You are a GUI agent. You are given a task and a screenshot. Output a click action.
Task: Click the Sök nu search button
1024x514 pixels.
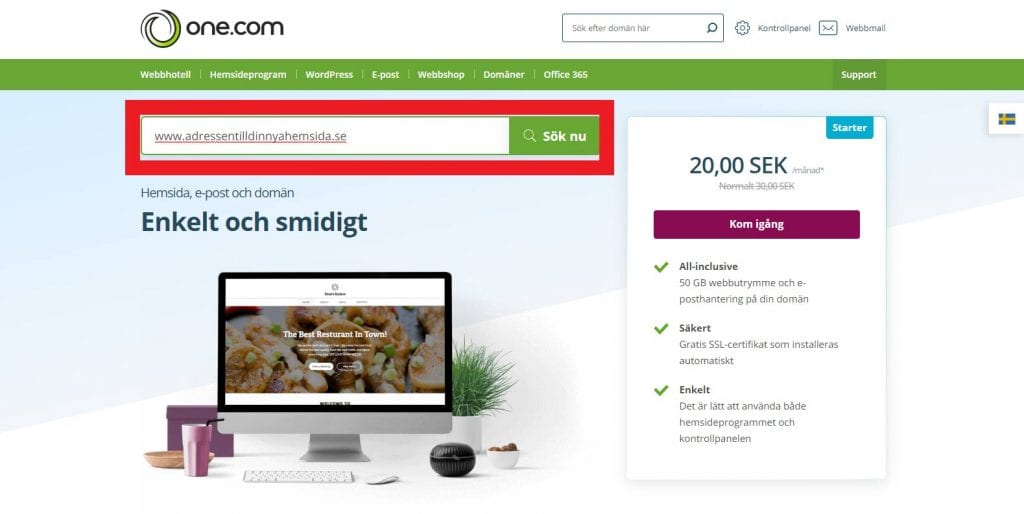554,136
